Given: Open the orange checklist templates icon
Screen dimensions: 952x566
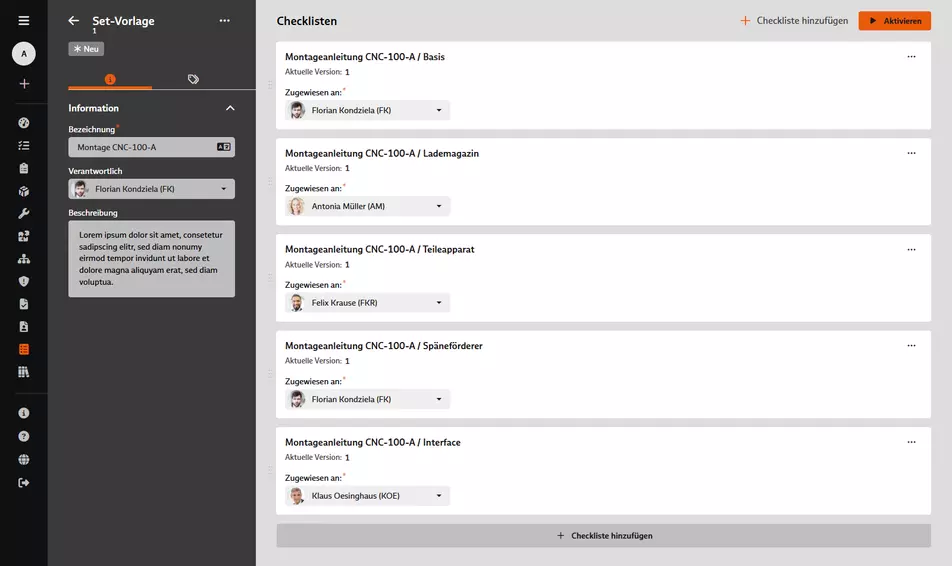Looking at the screenshot, I should pyautogui.click(x=24, y=349).
